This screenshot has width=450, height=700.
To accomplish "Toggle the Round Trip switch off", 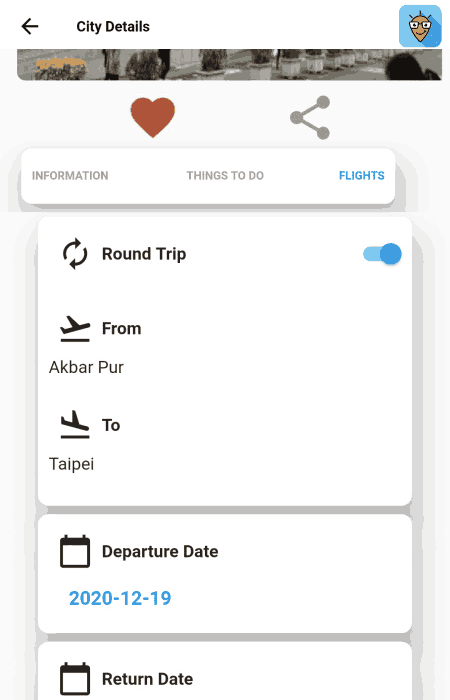I will coord(382,254).
